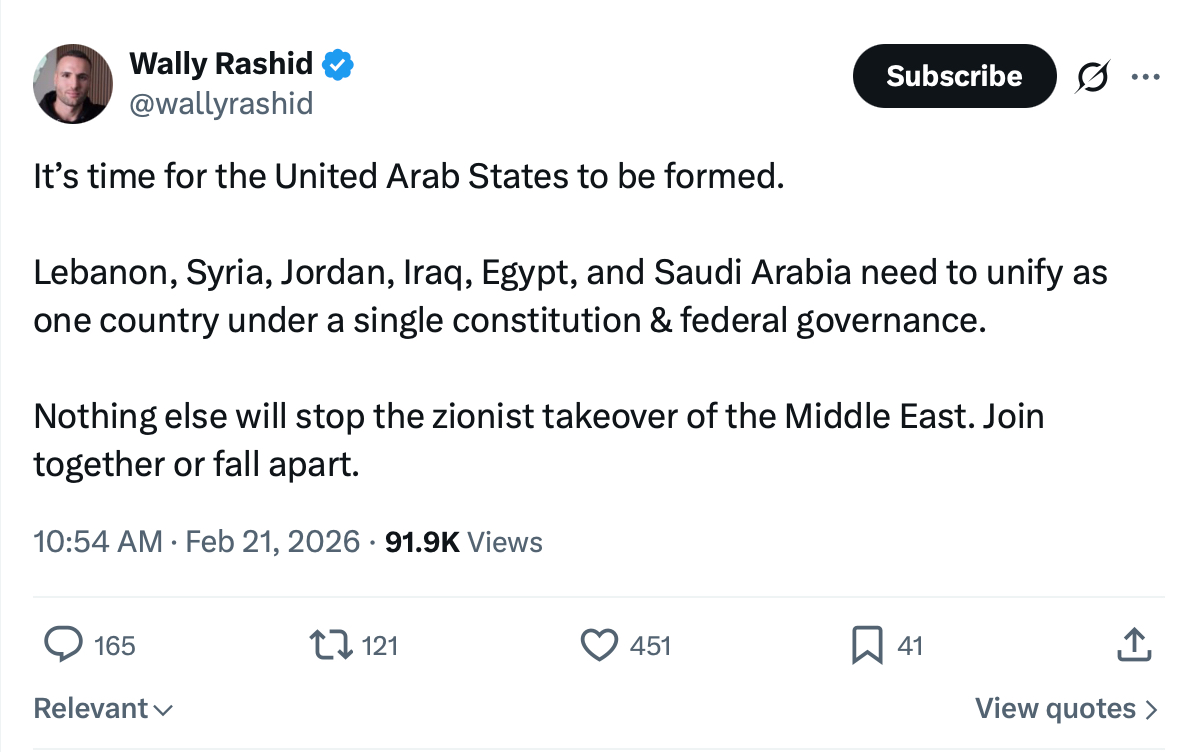1196x752 pixels.
Task: Like the post with heart icon
Action: [599, 645]
